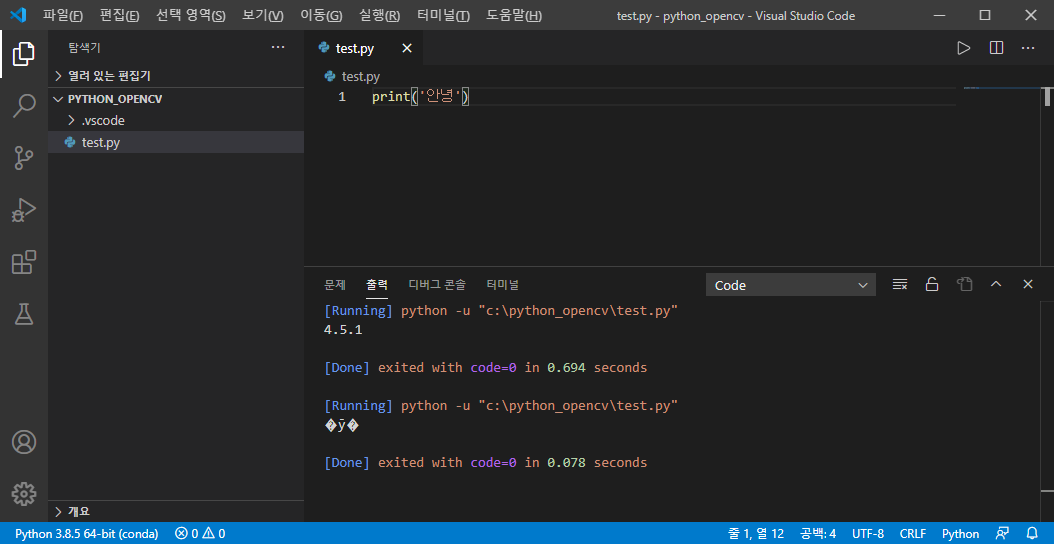Open the Testing flask view

pyautogui.click(x=24, y=314)
